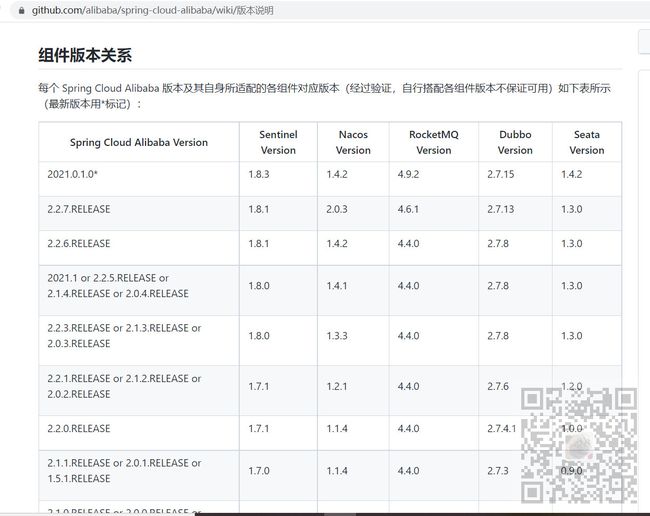Click Nacos 2.0.3 in 2.2.7.RELEASE row
The height and width of the screenshot is (516, 650).
tap(337, 209)
